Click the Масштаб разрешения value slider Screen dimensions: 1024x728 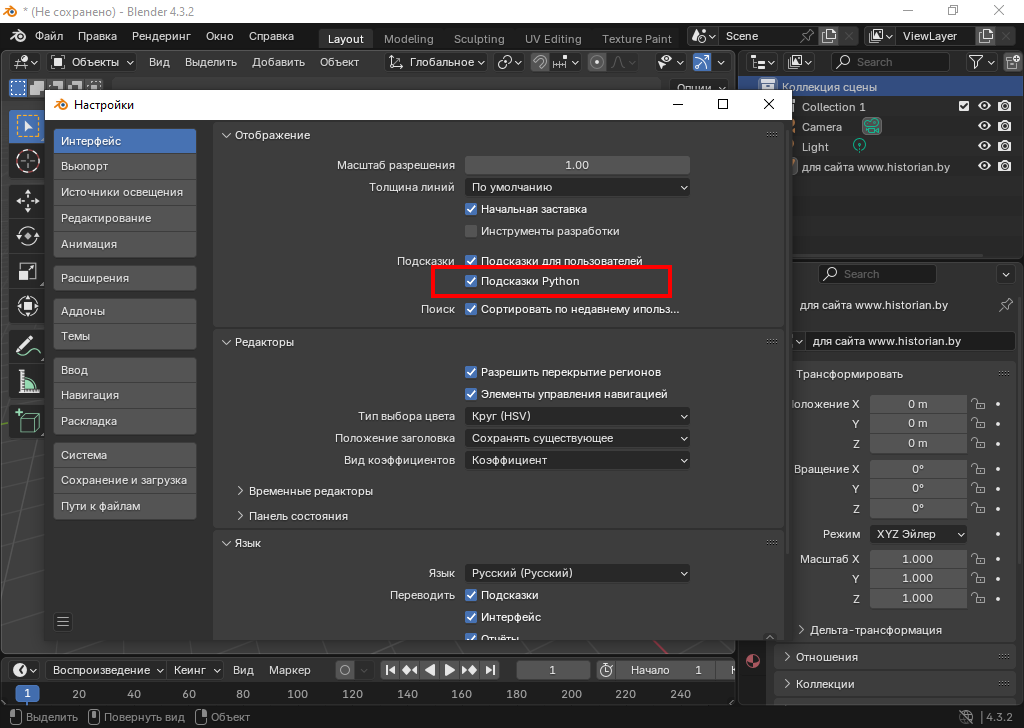(577, 165)
